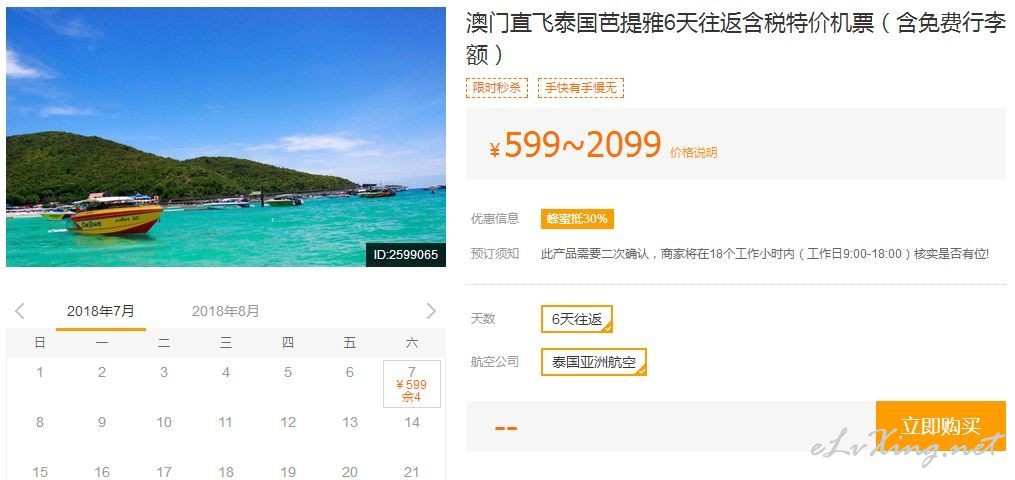
Task: Go to next month with right arrow
Action: tap(431, 311)
